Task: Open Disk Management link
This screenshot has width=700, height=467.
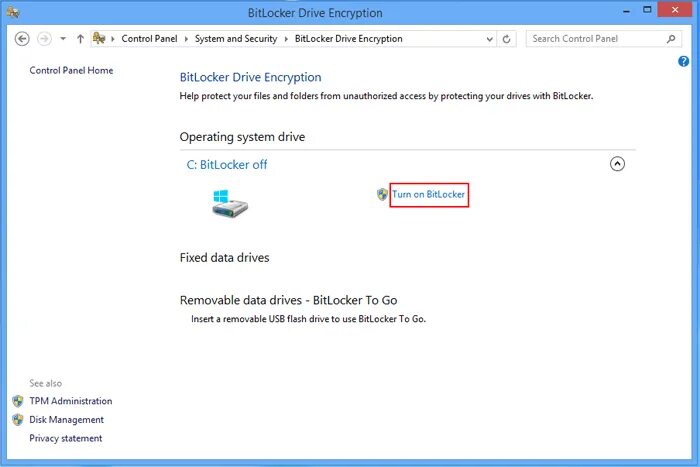Action: coord(67,420)
